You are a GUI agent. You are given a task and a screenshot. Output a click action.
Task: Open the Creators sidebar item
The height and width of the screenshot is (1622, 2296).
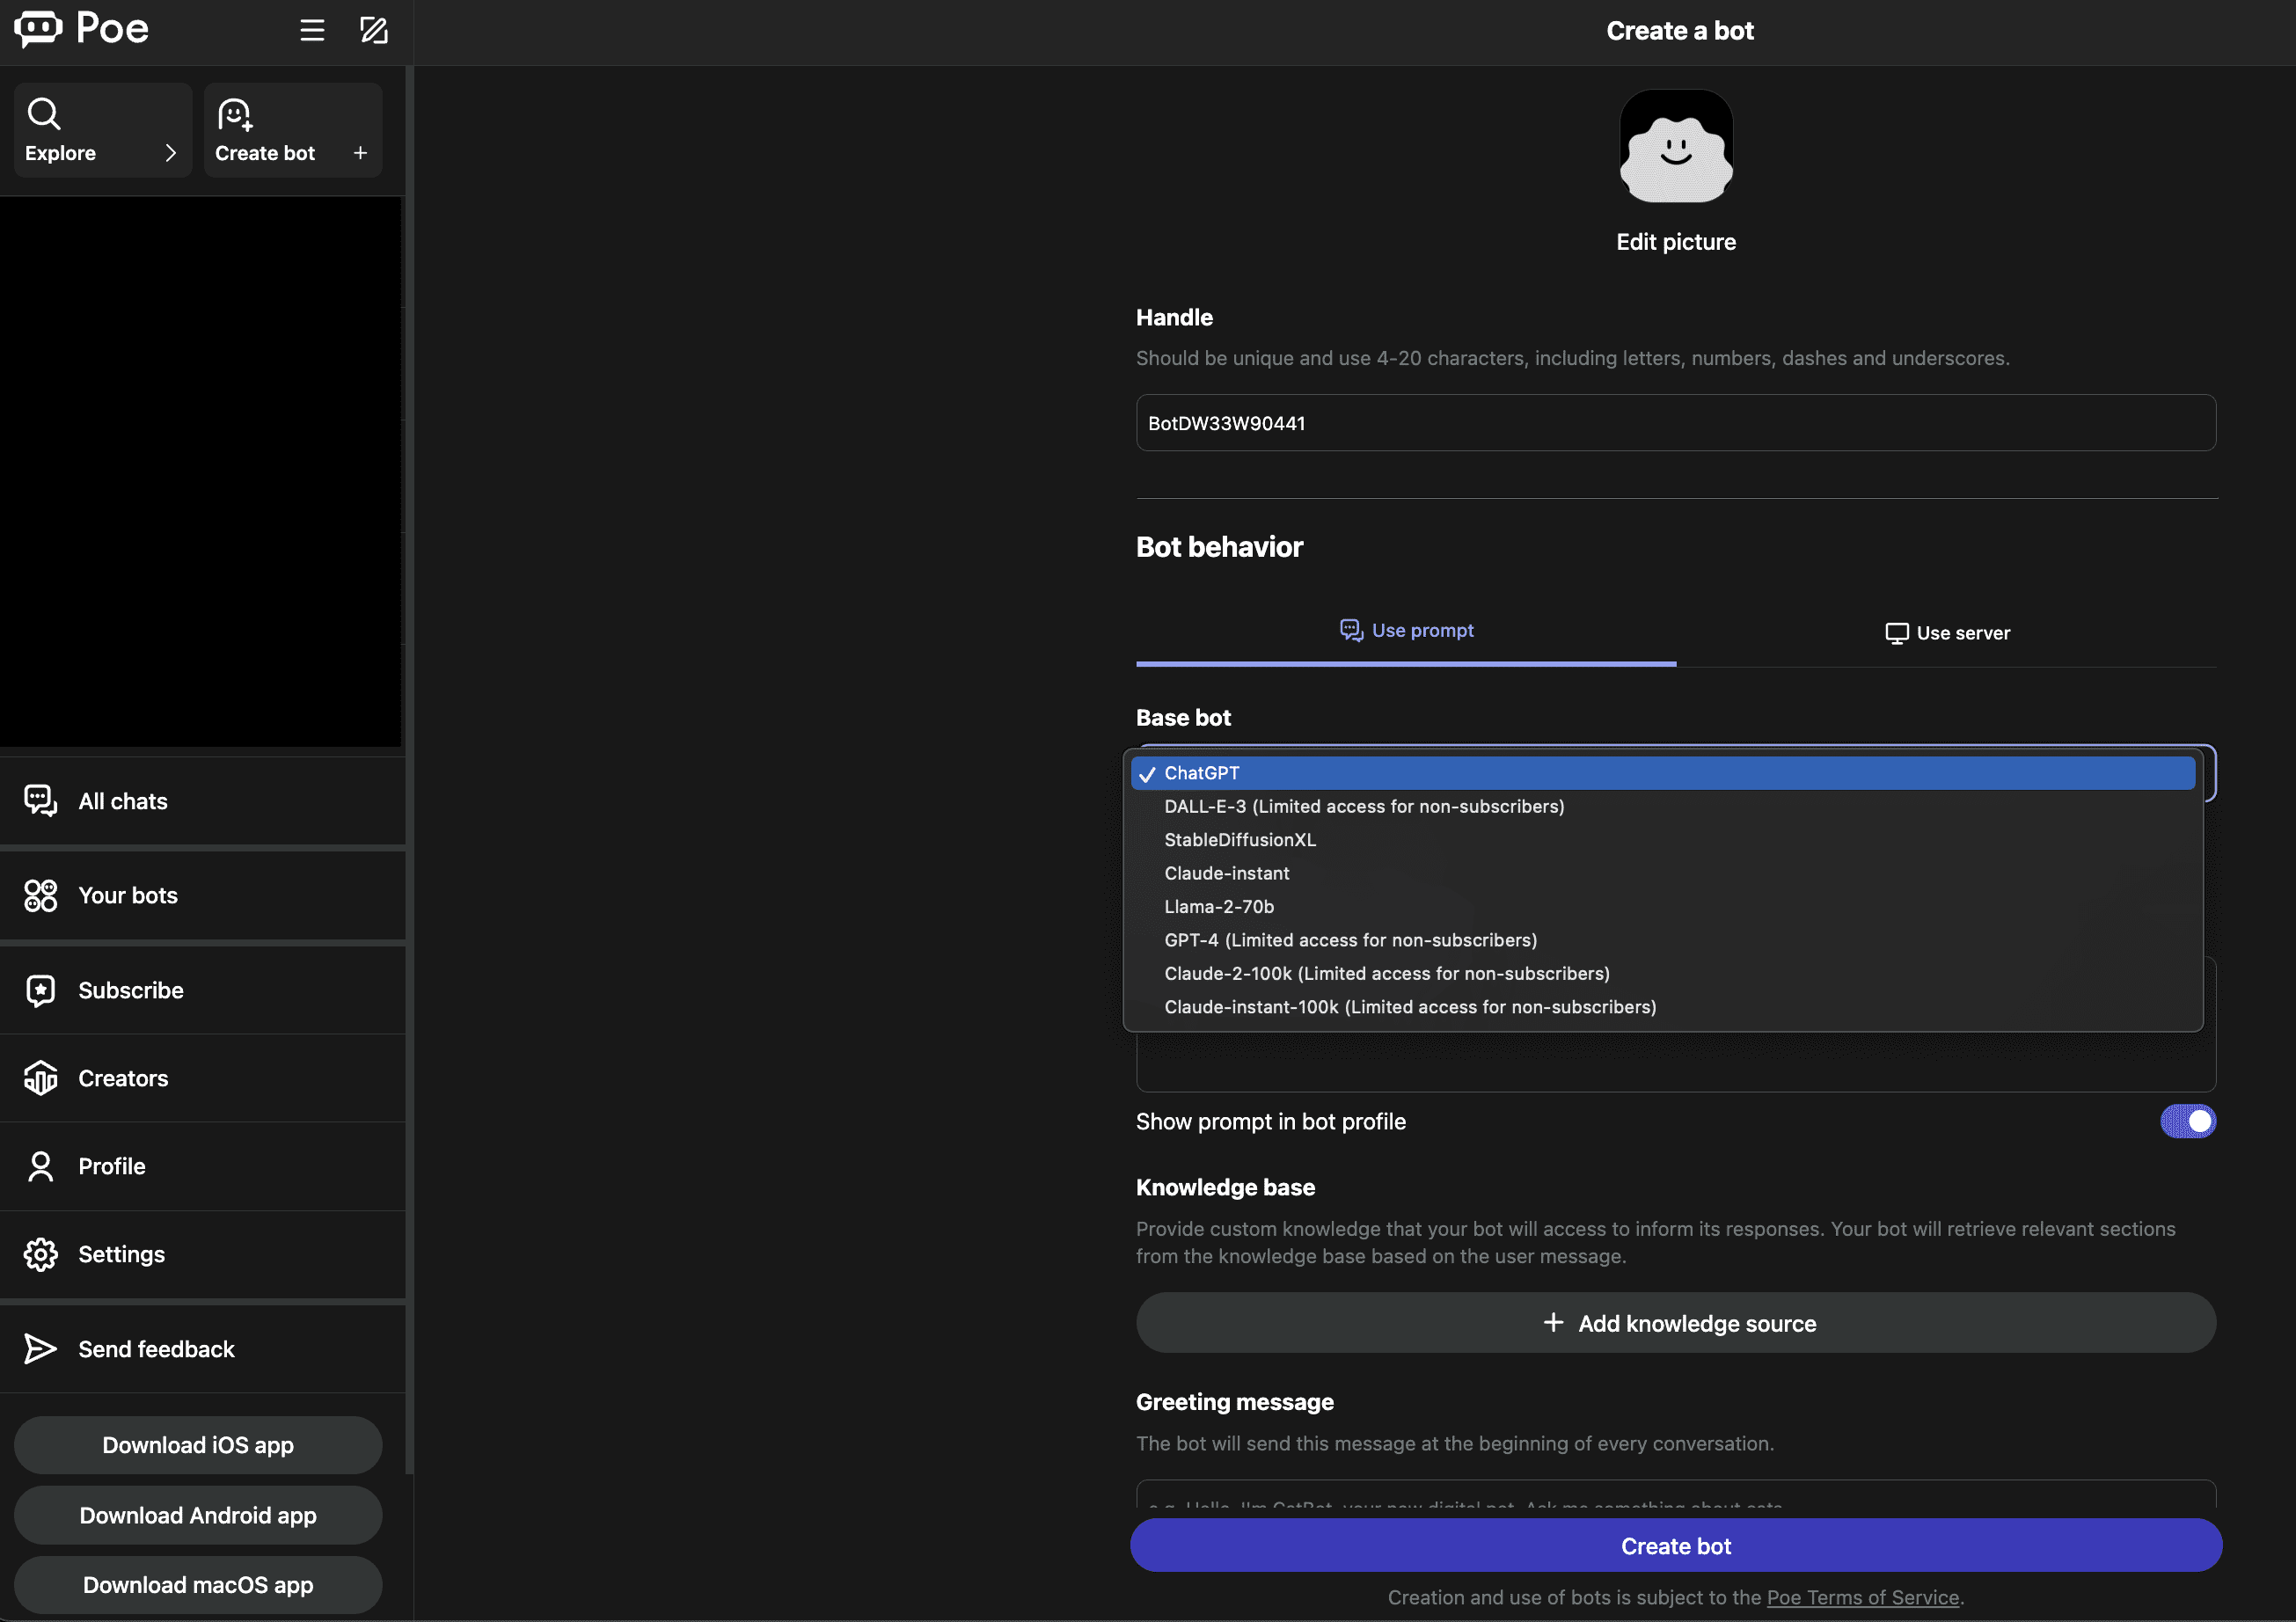tap(123, 1078)
